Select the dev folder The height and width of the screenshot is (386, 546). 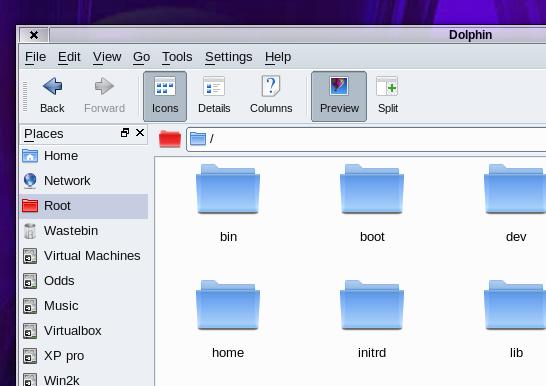516,204
